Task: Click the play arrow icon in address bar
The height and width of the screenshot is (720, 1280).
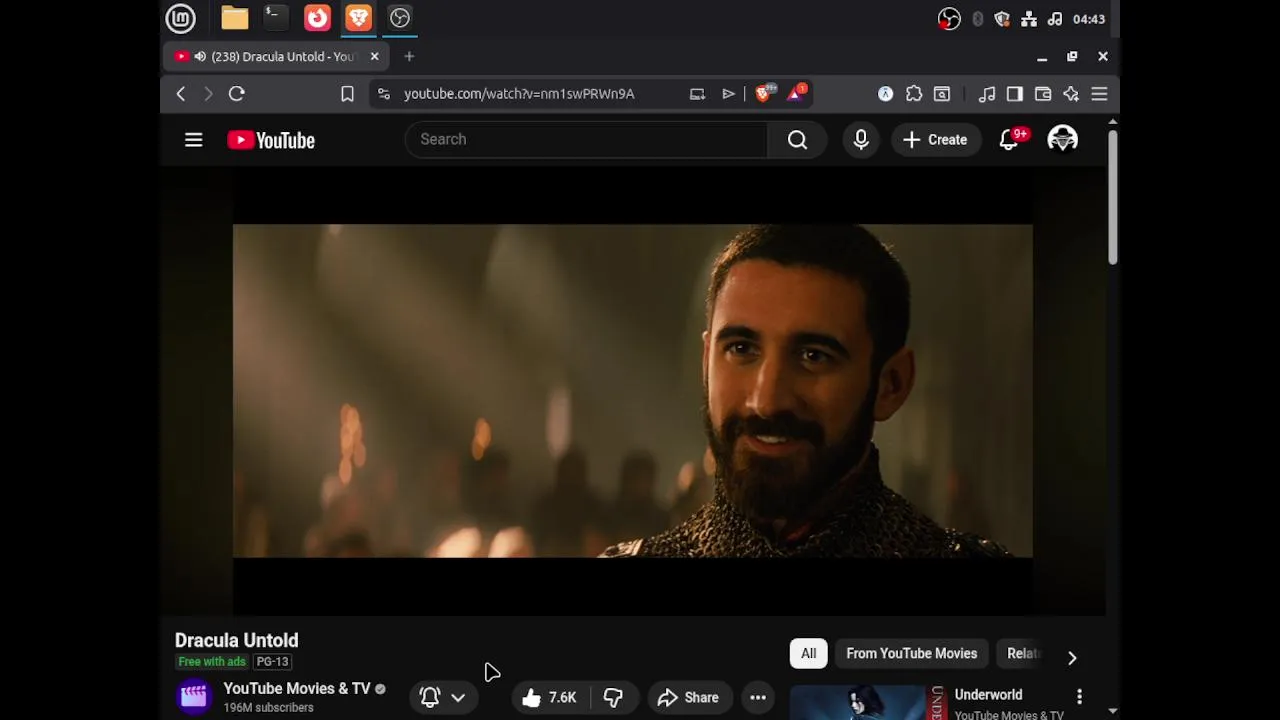Action: pos(728,94)
